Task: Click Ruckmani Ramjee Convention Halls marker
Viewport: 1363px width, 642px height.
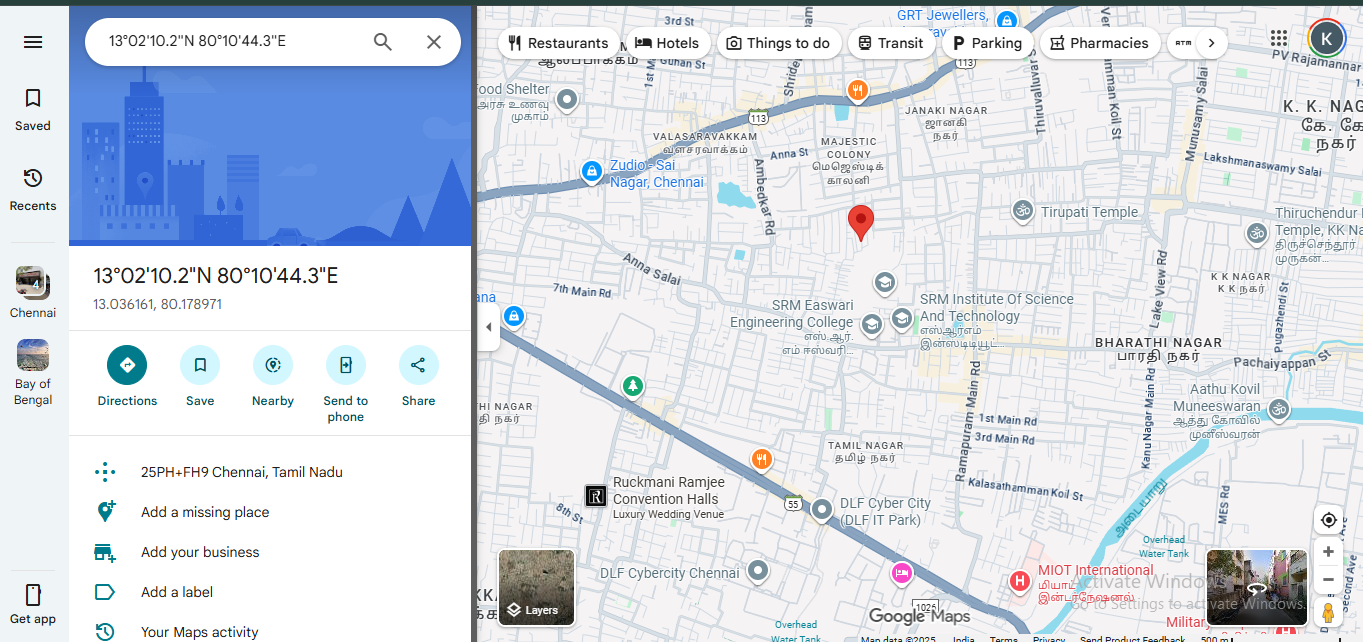Action: (596, 496)
